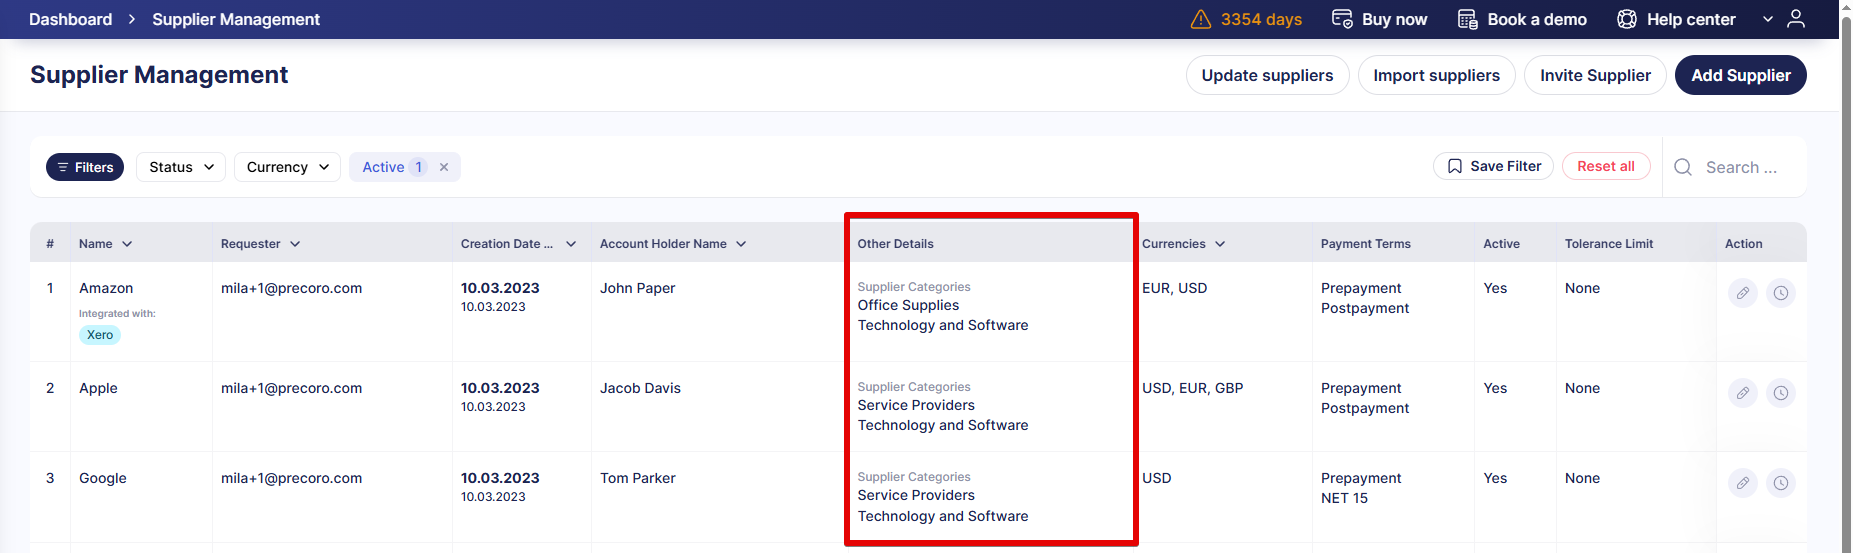
Task: Click the Amazon supplier name
Action: click(106, 288)
